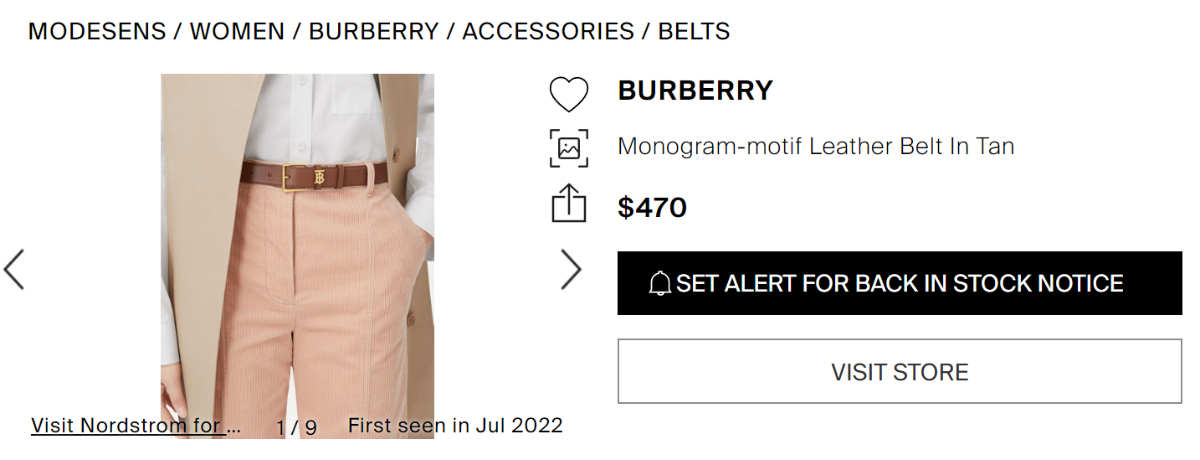Click the bold BURBERRY brand heading
This screenshot has width=1200, height=460.
(x=695, y=91)
